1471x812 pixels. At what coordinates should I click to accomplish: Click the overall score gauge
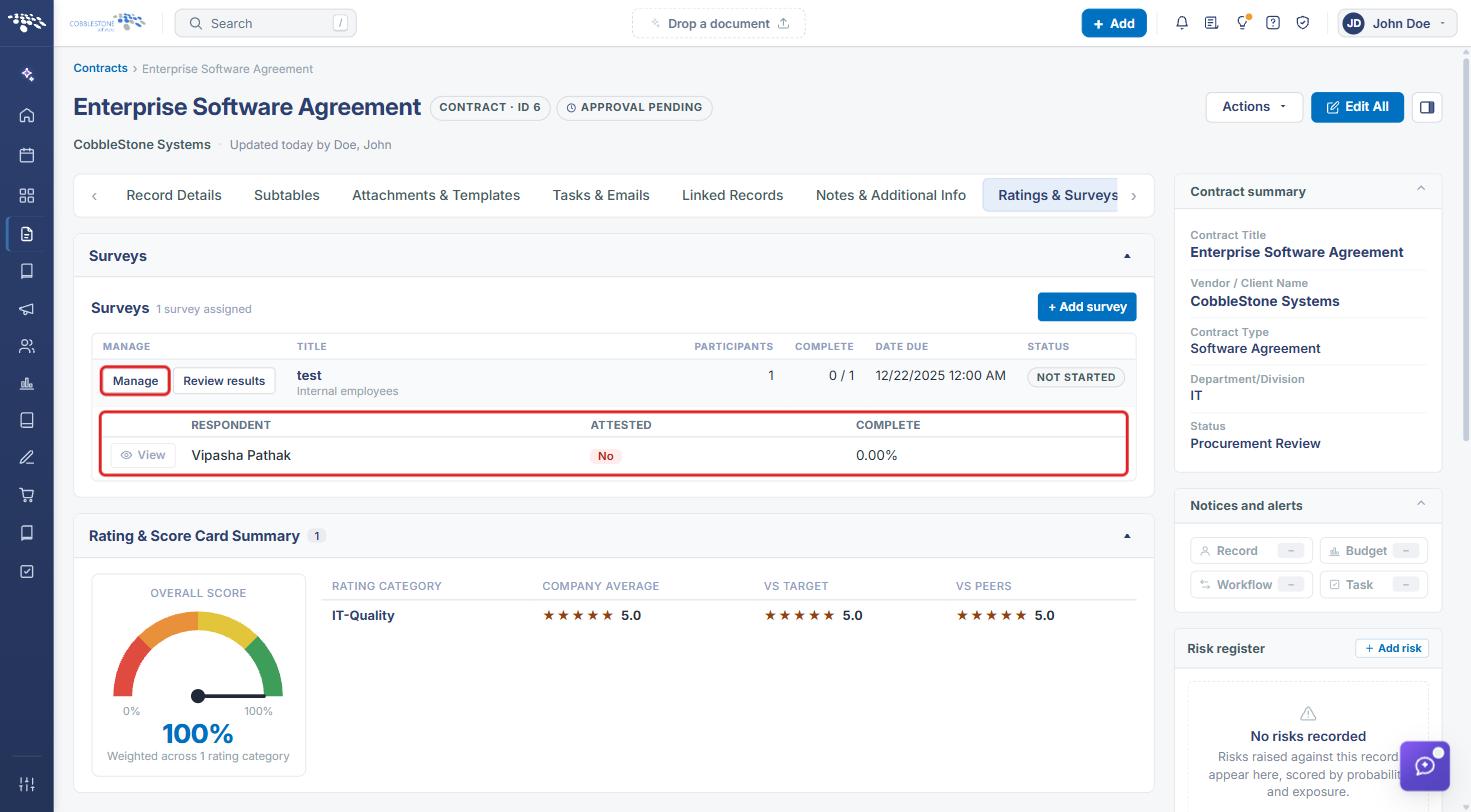point(198,656)
